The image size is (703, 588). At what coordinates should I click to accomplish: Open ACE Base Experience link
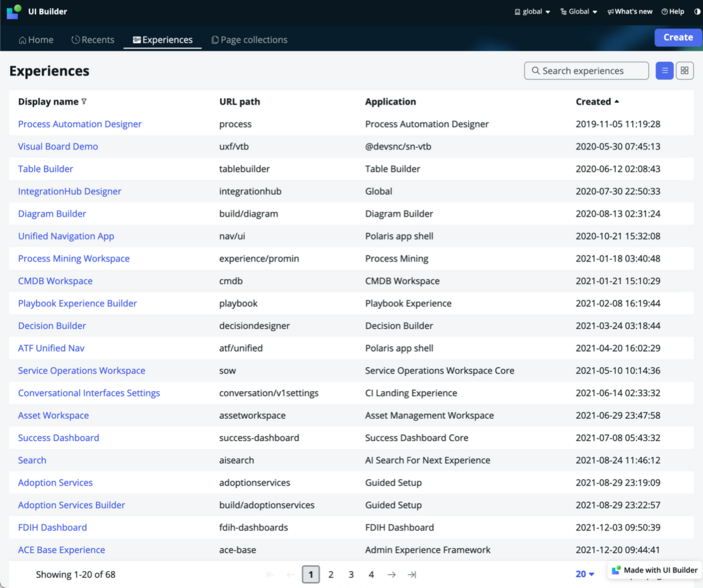61,550
